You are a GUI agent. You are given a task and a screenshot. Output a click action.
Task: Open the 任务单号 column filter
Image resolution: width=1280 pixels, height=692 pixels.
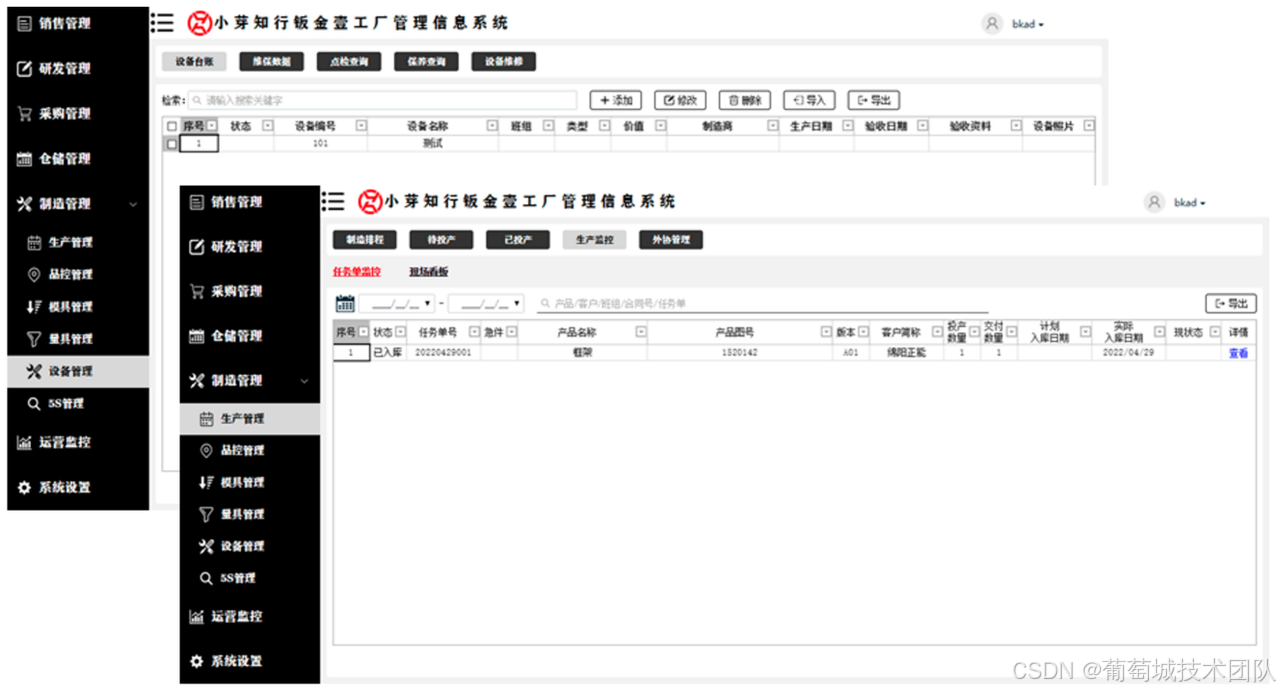click(474, 332)
